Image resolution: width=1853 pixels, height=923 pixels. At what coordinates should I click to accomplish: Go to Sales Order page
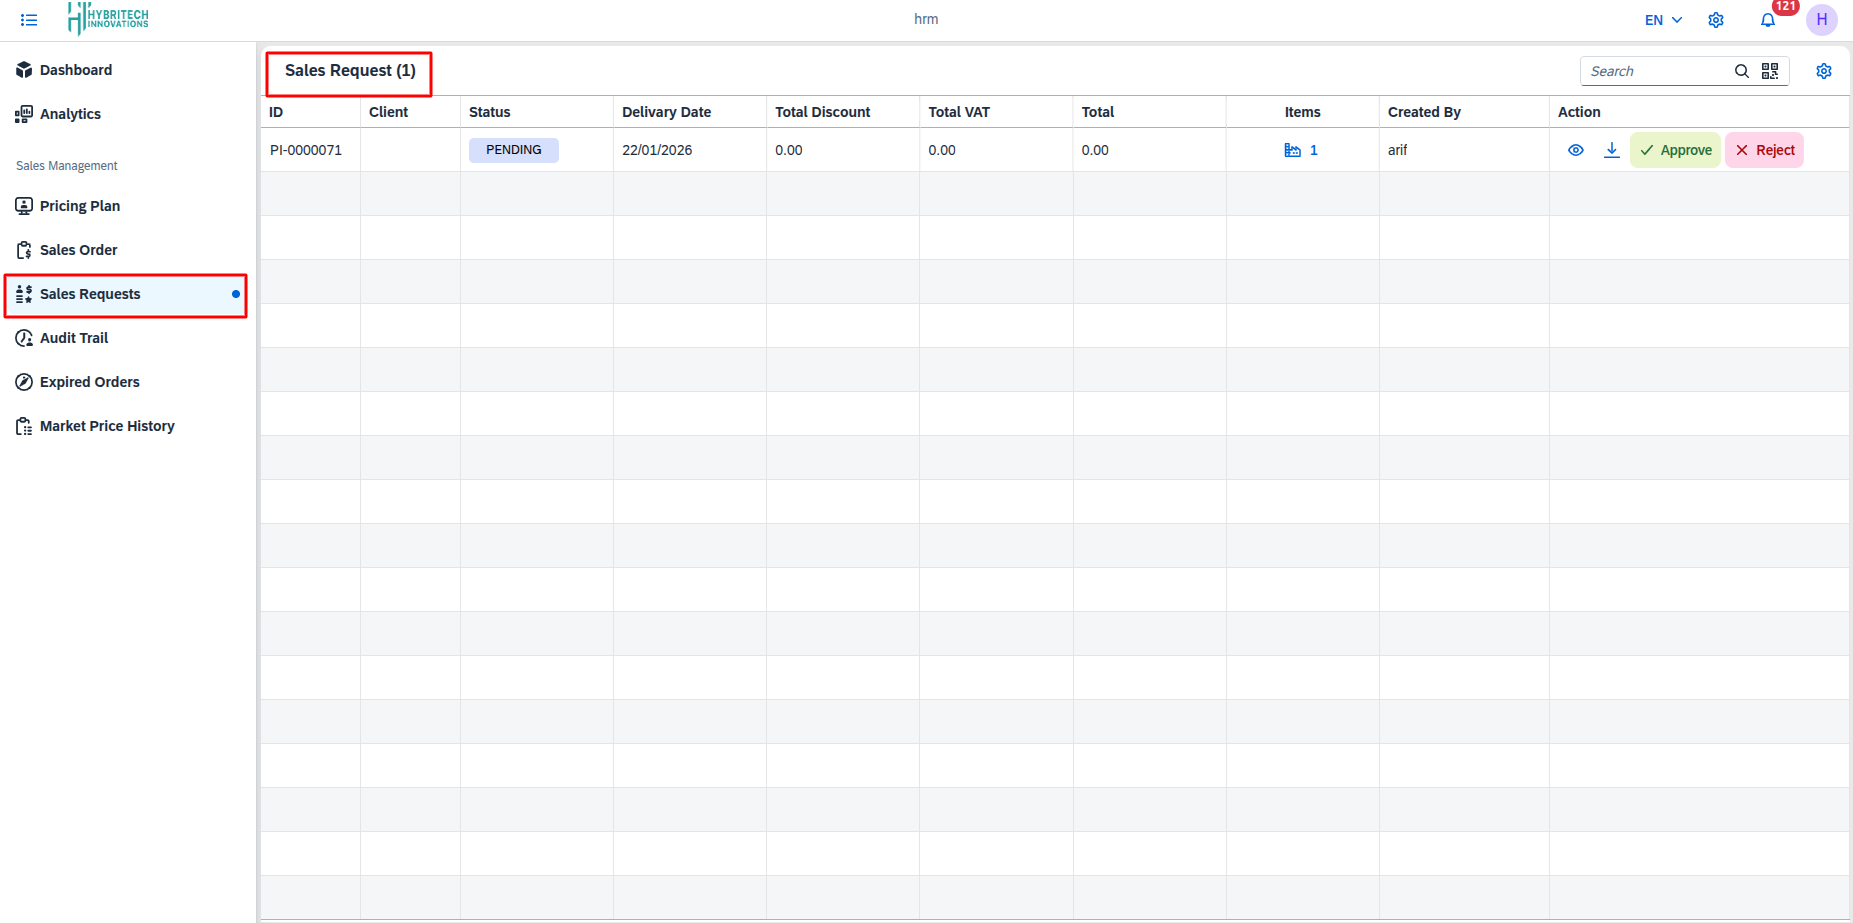click(x=78, y=250)
